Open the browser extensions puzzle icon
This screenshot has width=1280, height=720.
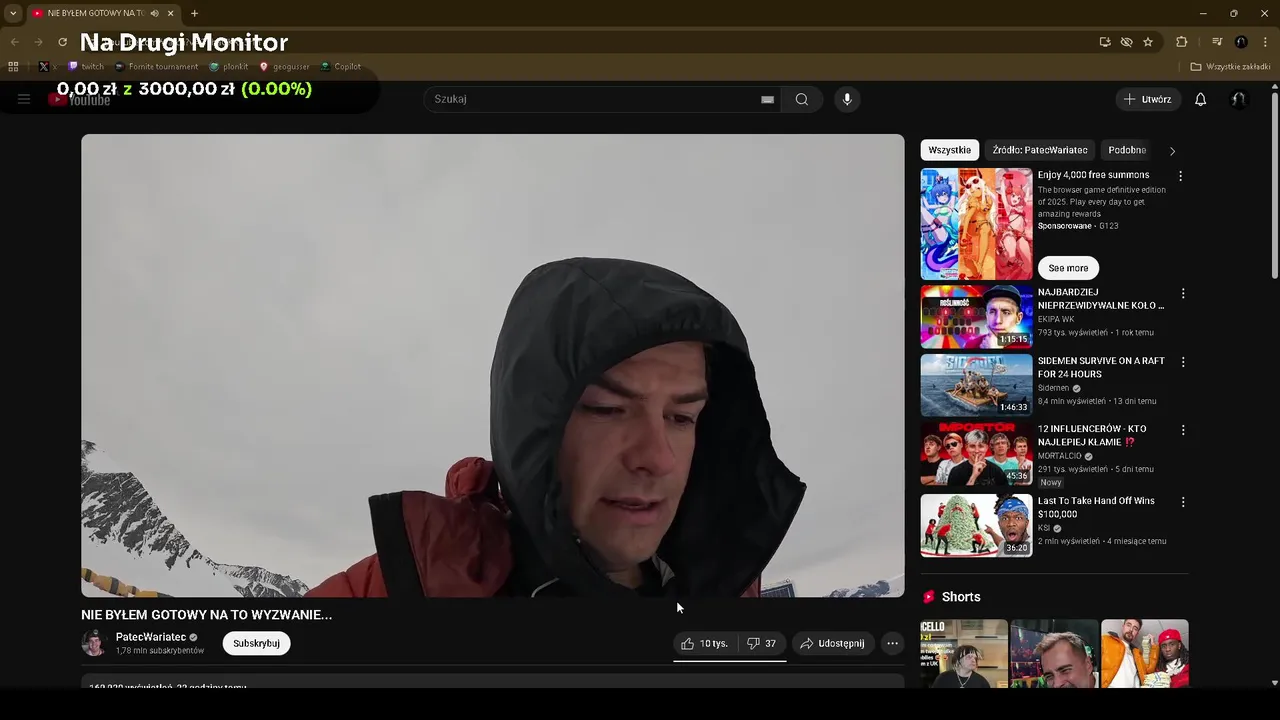[x=1182, y=42]
